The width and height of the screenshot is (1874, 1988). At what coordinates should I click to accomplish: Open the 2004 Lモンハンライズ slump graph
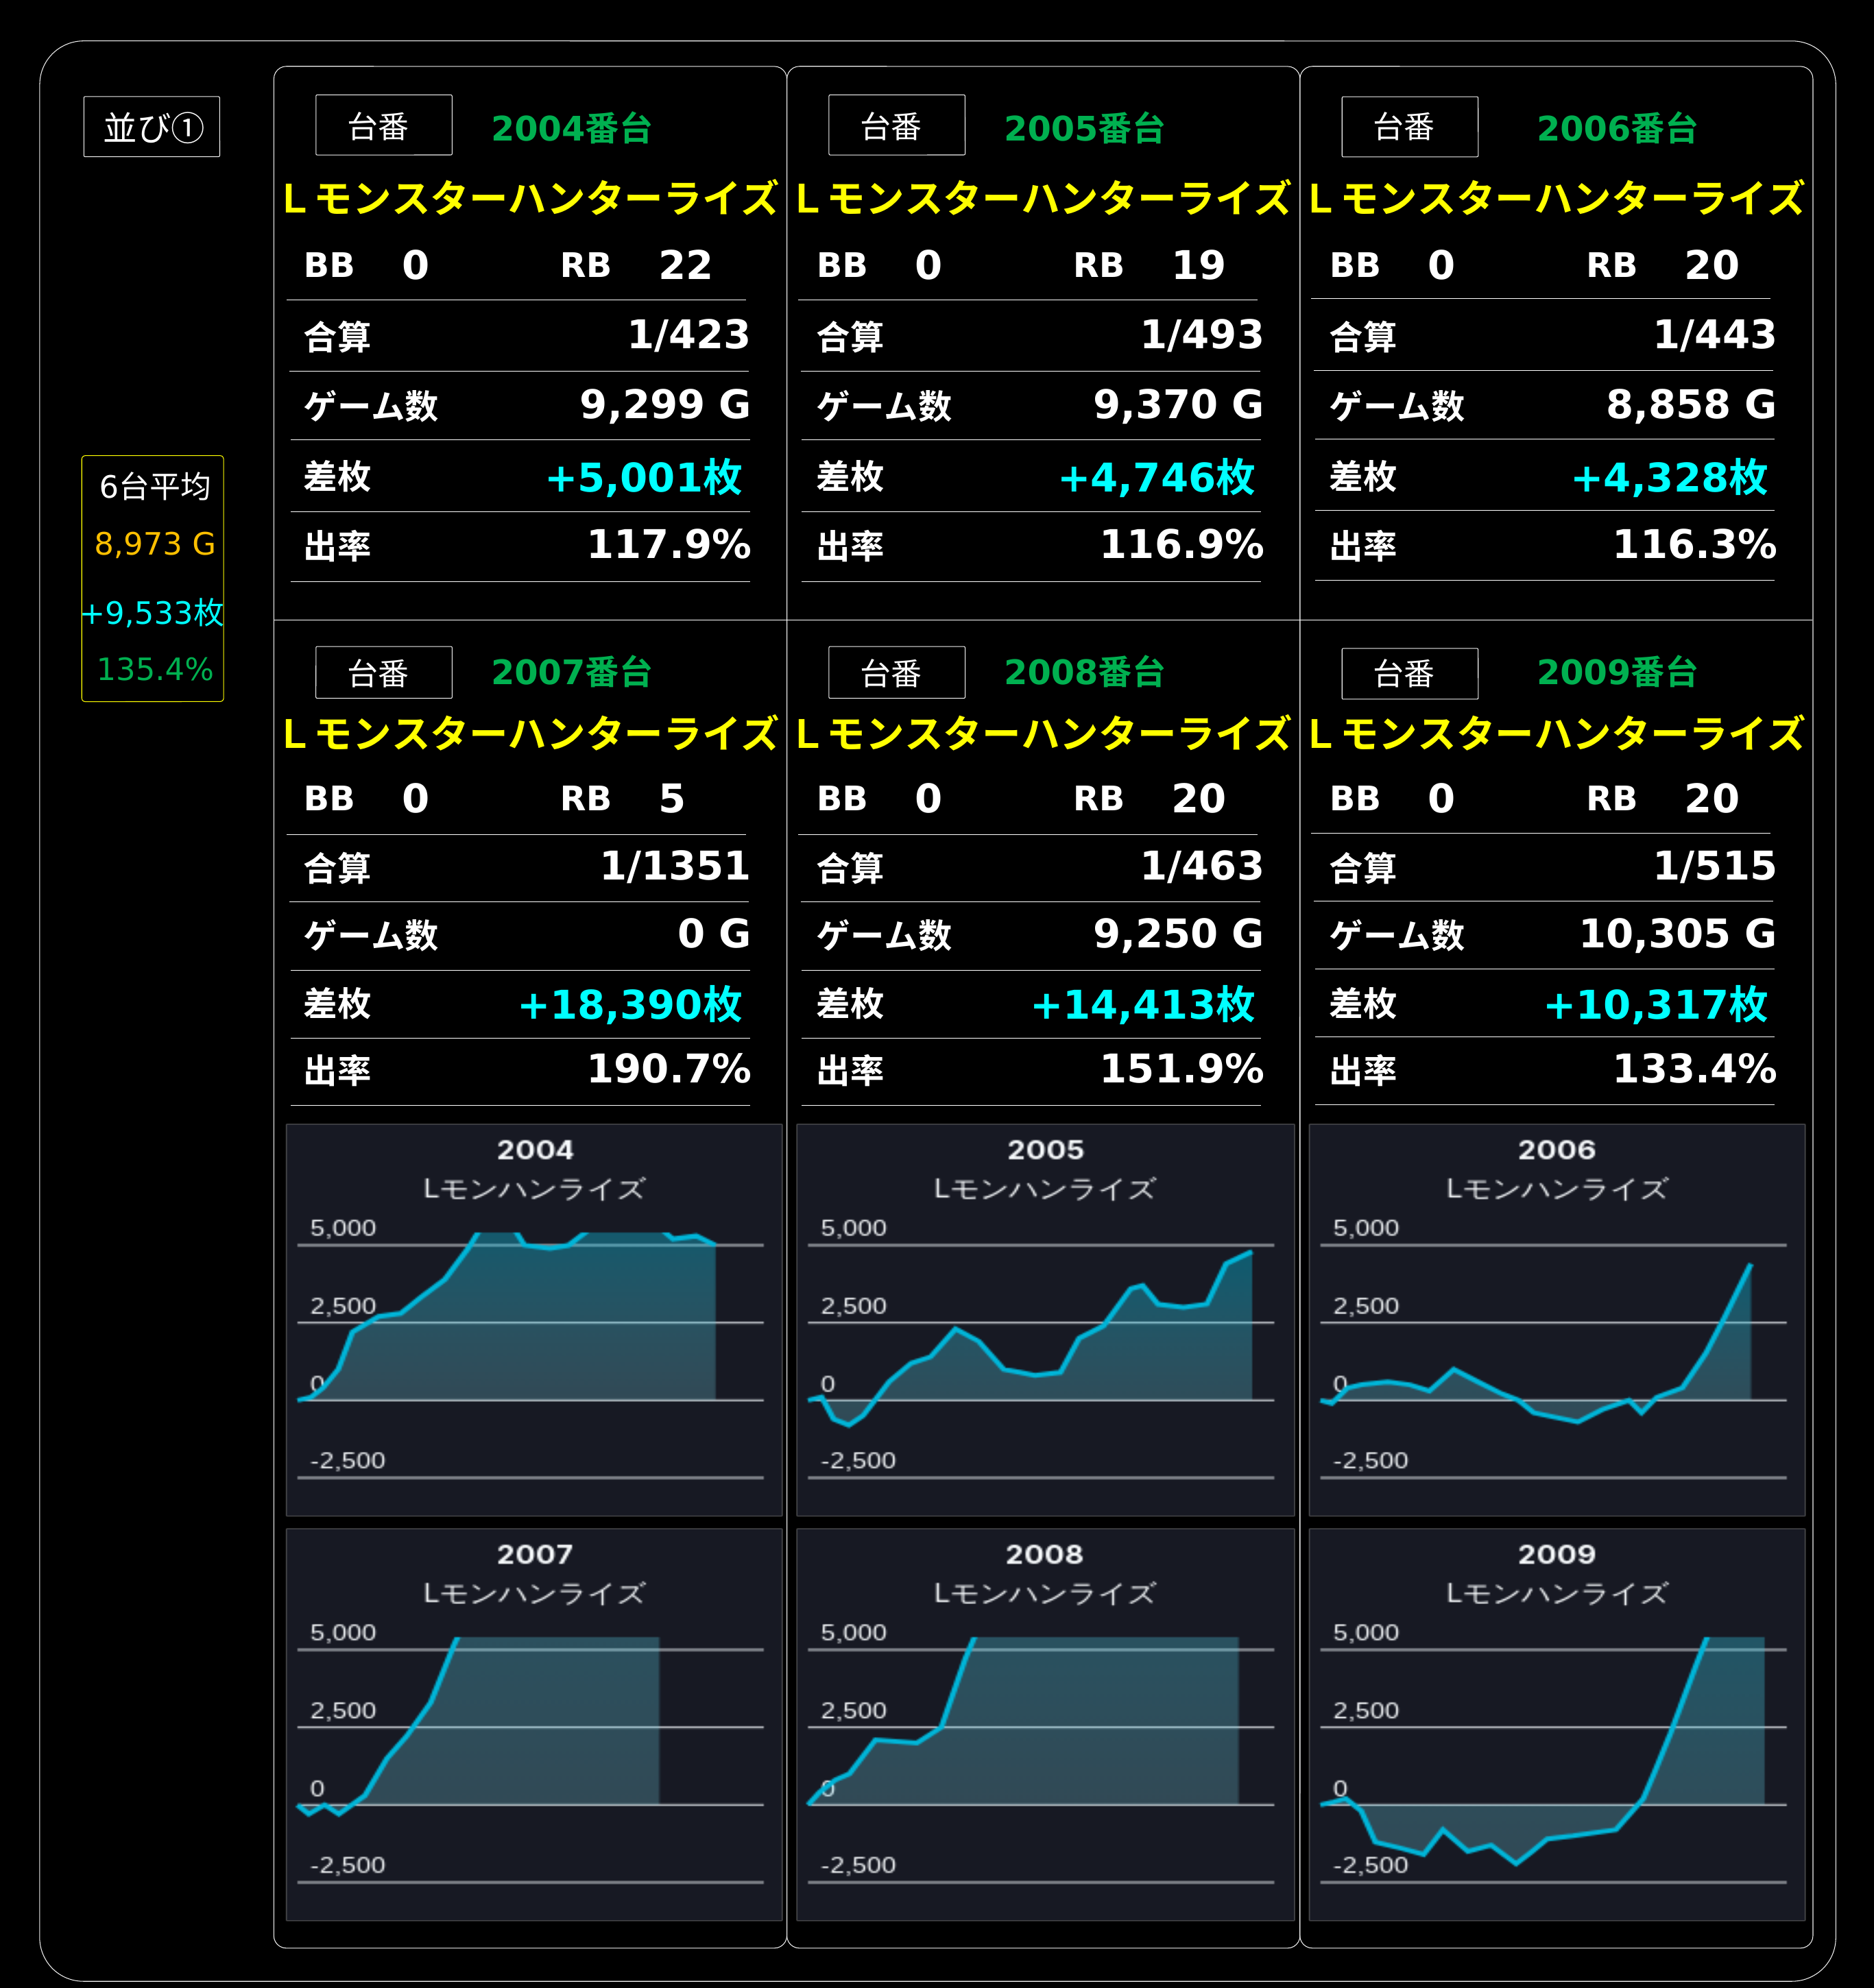click(x=534, y=1320)
